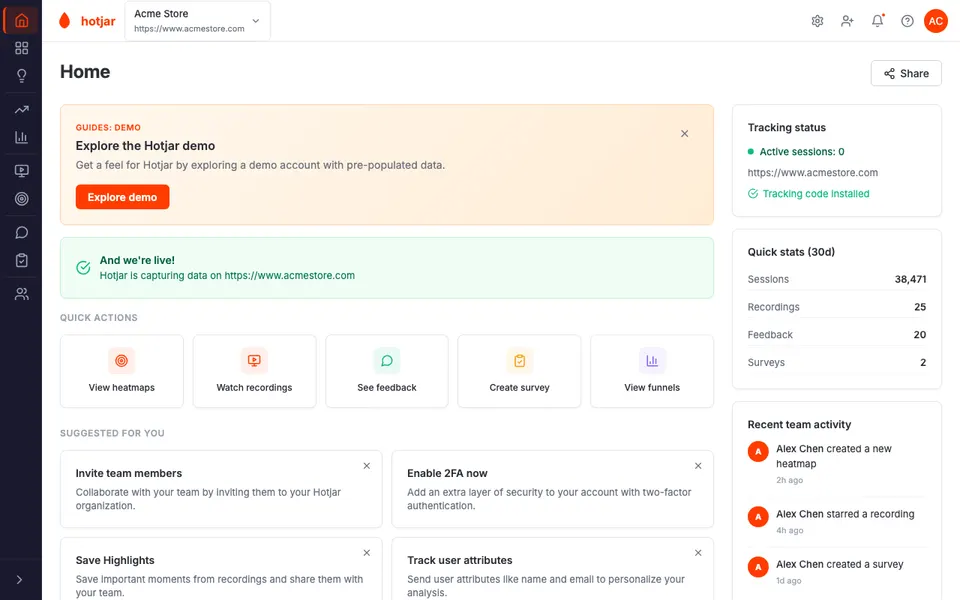Click the Recordings 25 stat row
Image resolution: width=960 pixels, height=600 pixels.
pyautogui.click(x=836, y=307)
